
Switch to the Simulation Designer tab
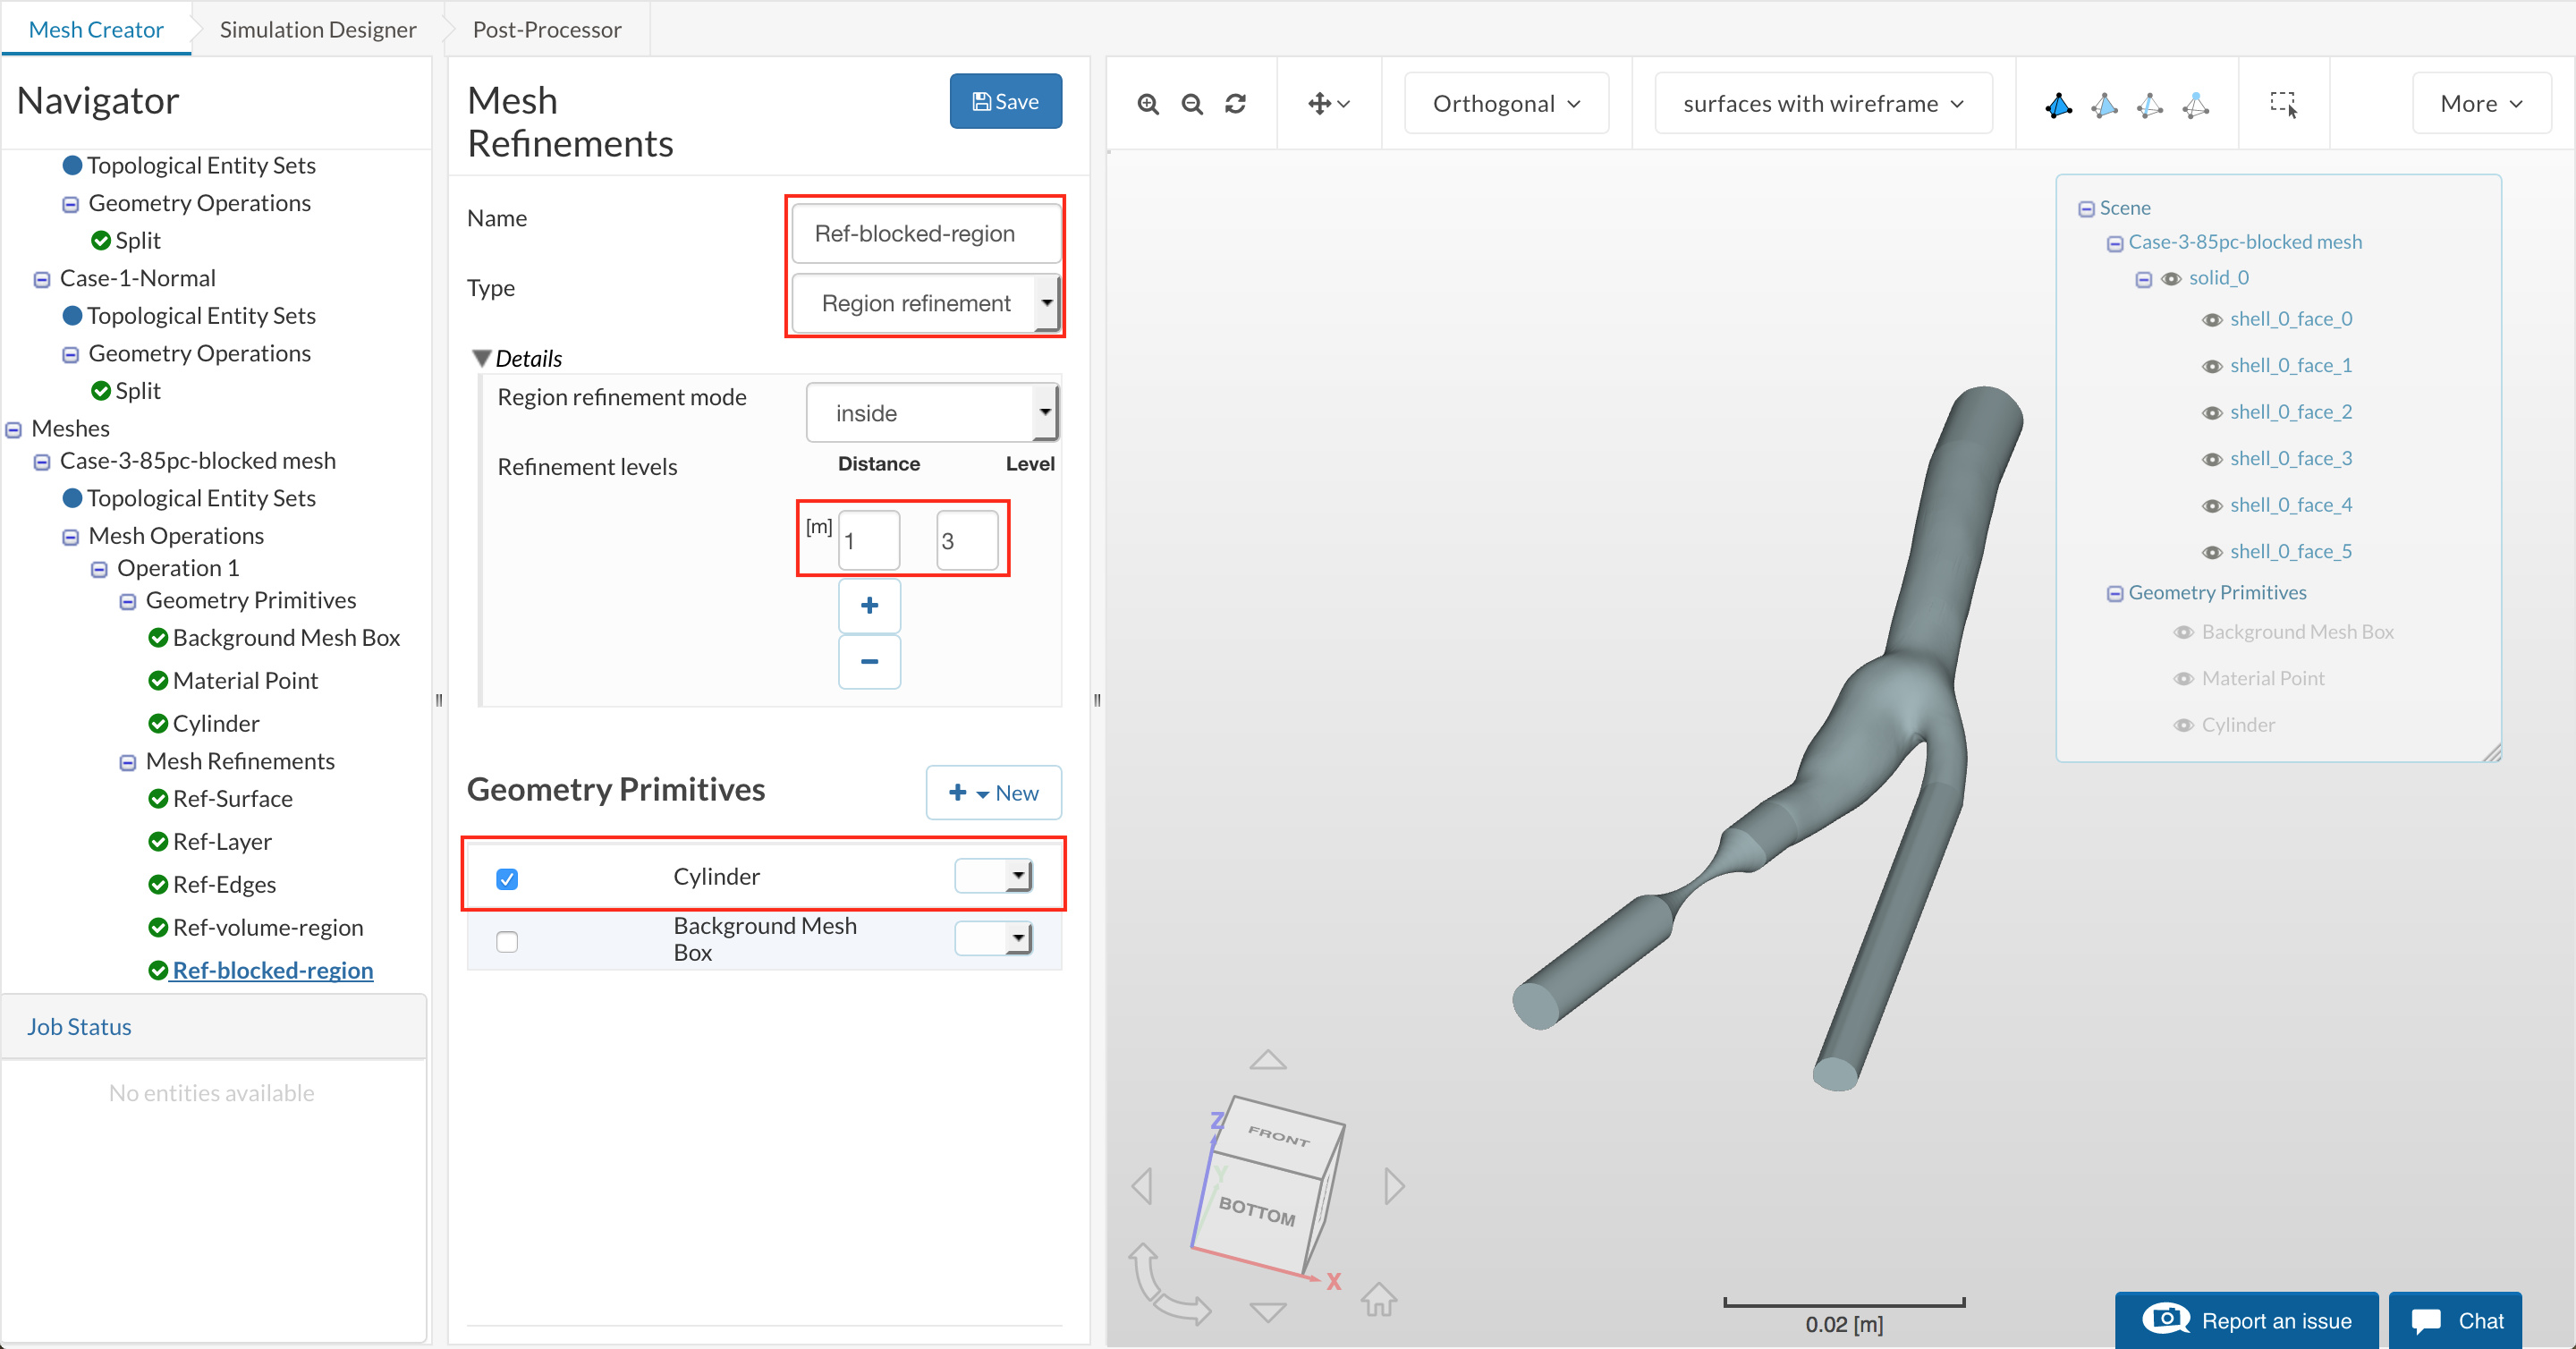318,29
